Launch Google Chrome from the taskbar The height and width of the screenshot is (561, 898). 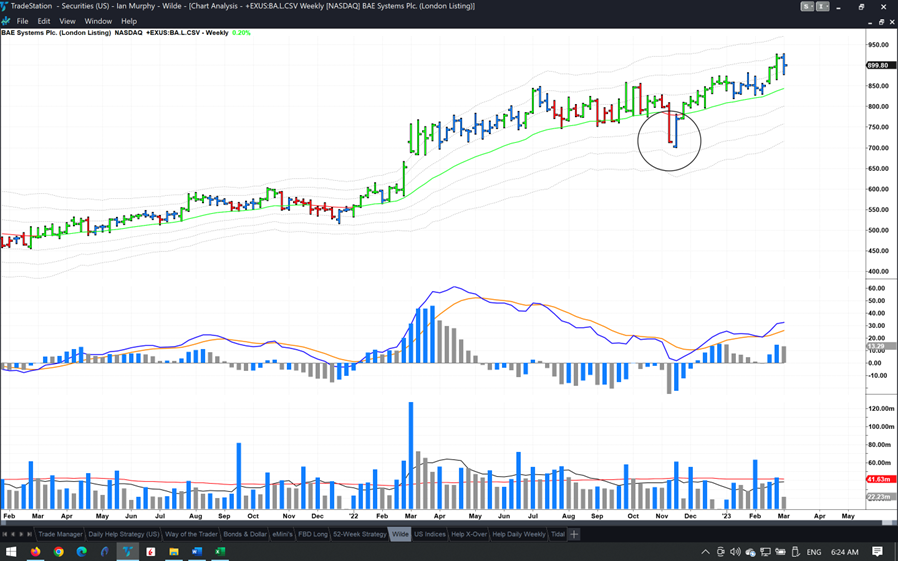click(x=58, y=552)
